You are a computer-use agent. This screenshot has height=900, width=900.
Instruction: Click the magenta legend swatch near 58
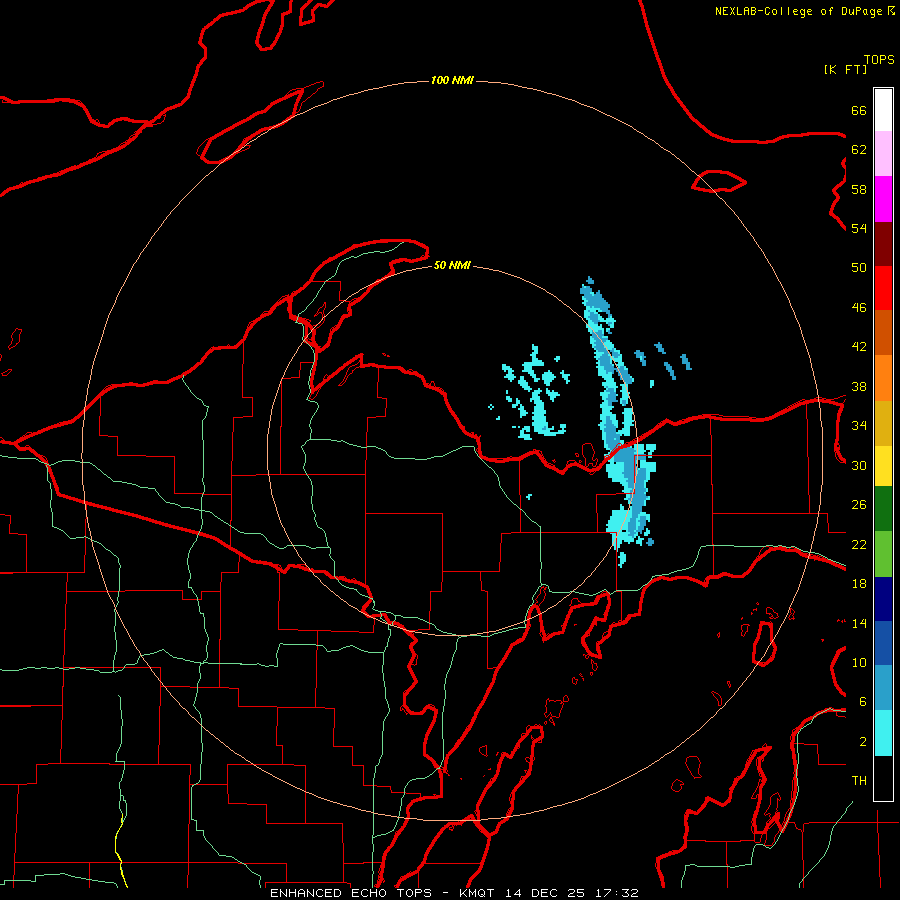[883, 199]
